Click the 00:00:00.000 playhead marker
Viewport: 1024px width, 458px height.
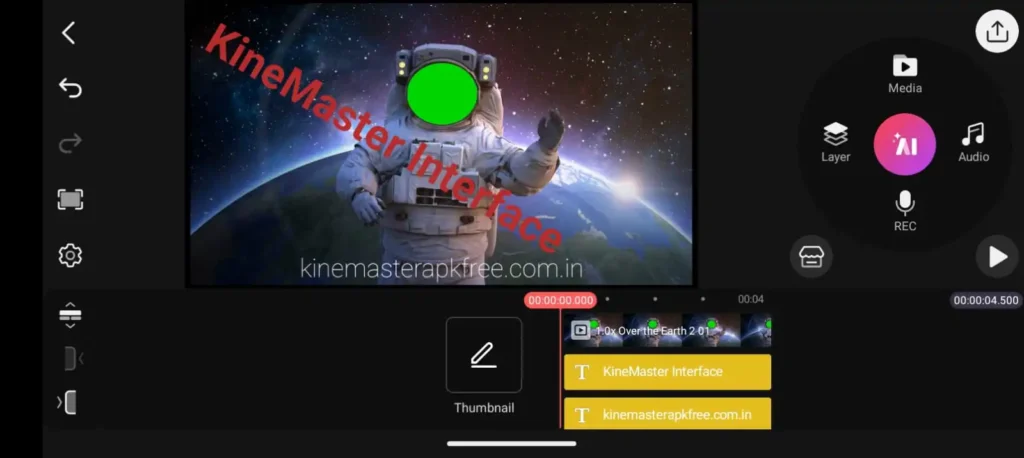[560, 301]
